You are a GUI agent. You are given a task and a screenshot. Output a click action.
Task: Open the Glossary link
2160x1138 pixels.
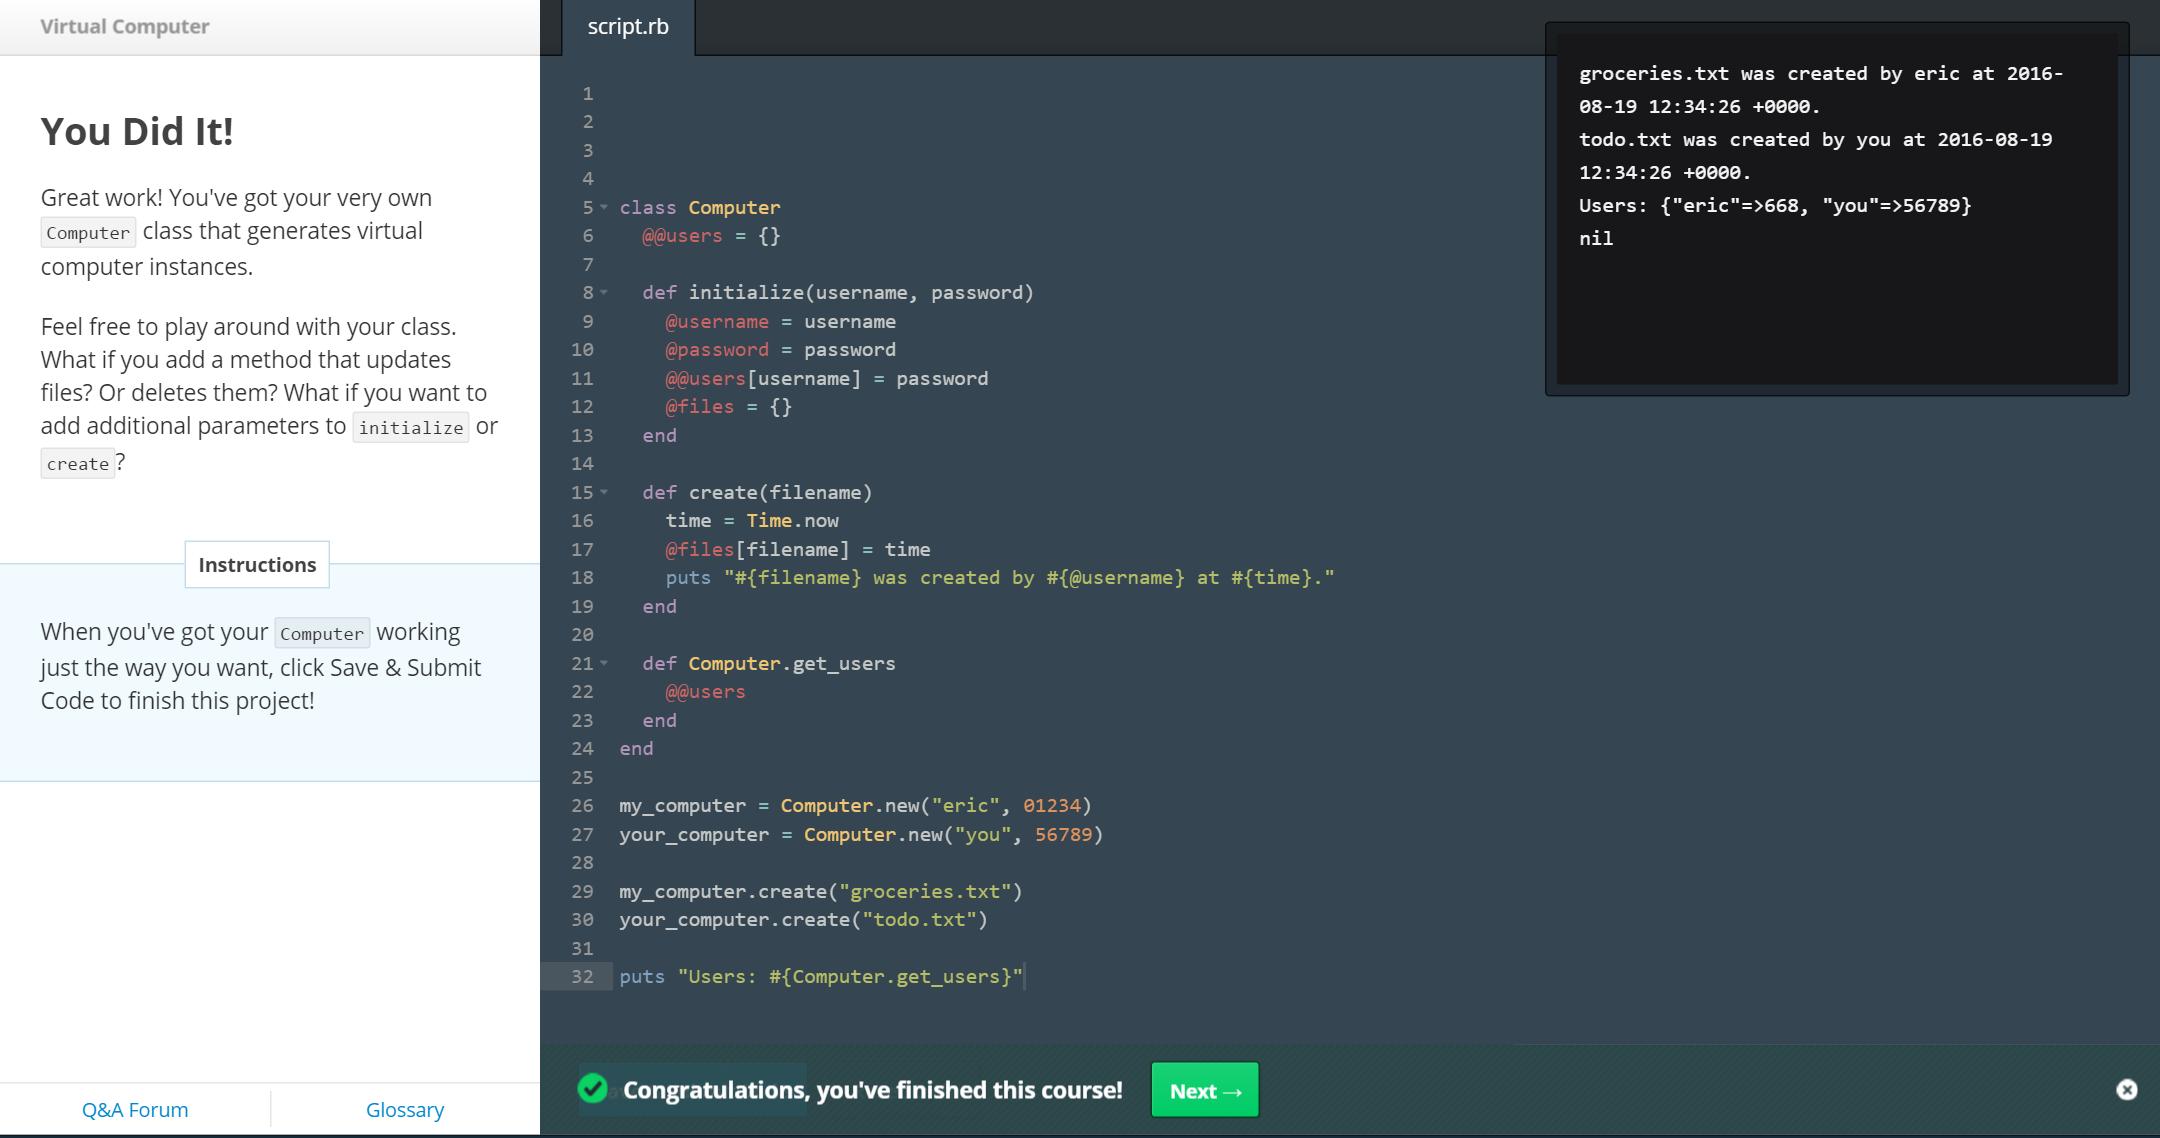pos(405,1110)
